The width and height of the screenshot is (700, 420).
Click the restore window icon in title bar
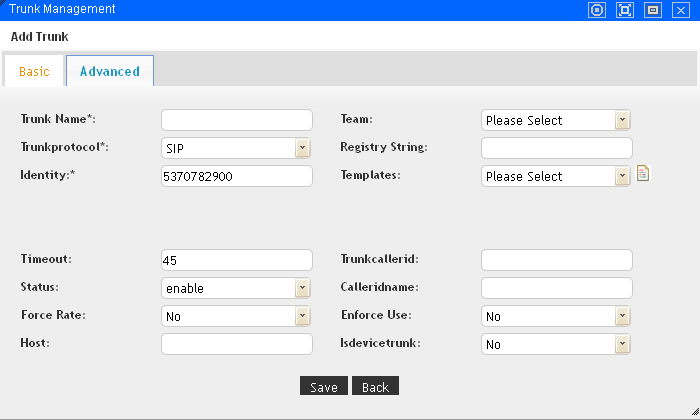click(x=653, y=10)
